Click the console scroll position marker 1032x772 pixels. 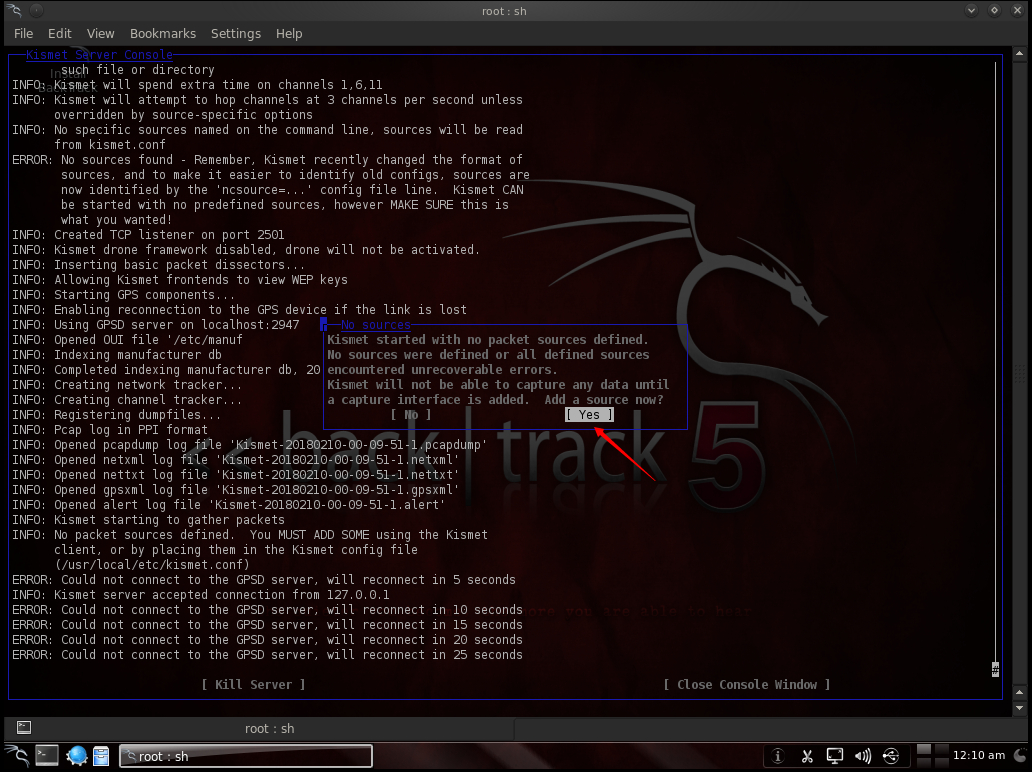point(995,669)
